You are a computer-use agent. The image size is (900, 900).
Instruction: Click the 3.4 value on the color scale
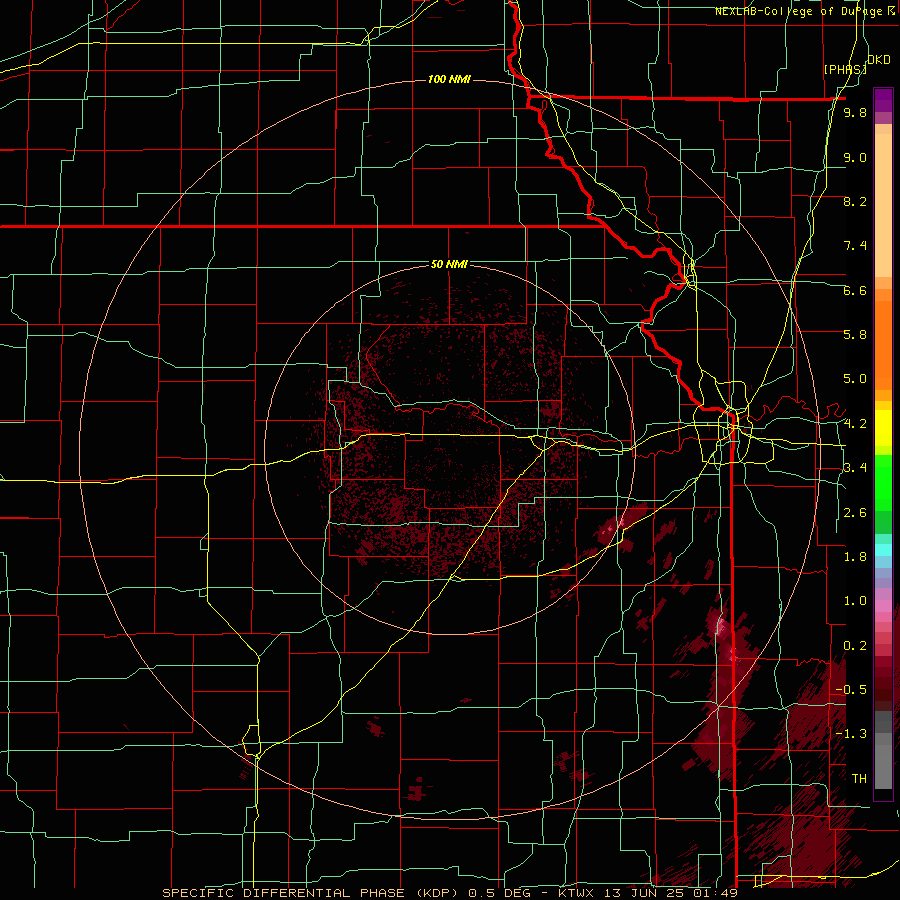click(x=855, y=468)
